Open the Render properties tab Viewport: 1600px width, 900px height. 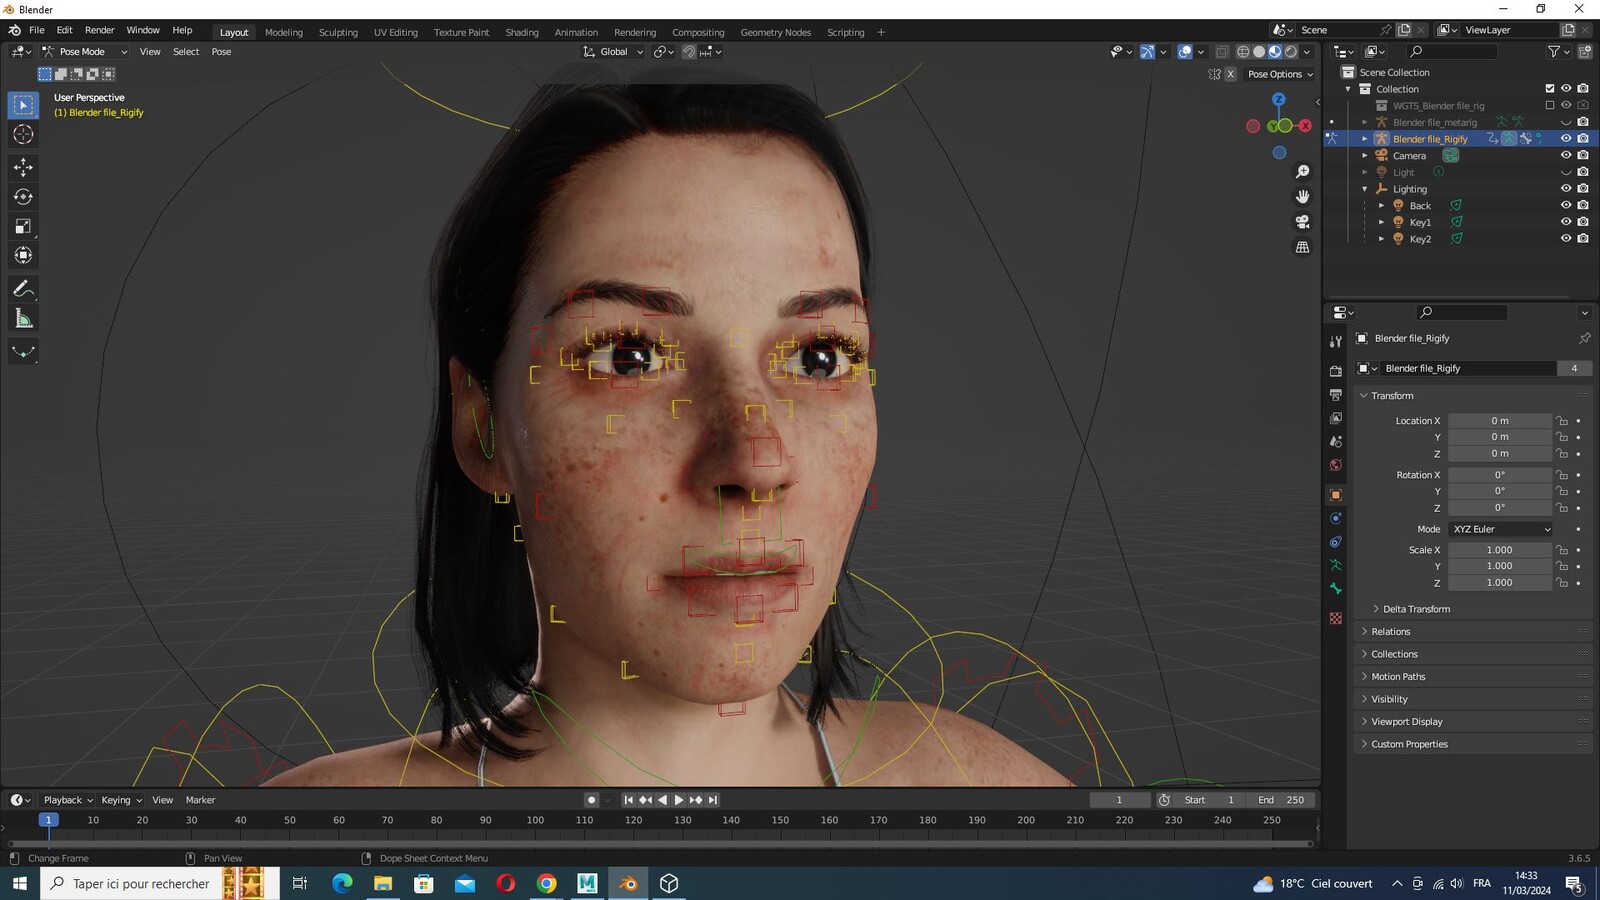tap(1335, 371)
